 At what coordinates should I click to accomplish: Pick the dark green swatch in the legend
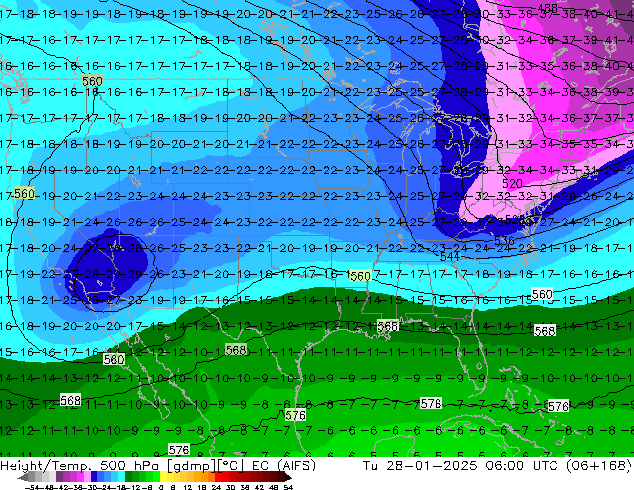pyautogui.click(x=129, y=477)
